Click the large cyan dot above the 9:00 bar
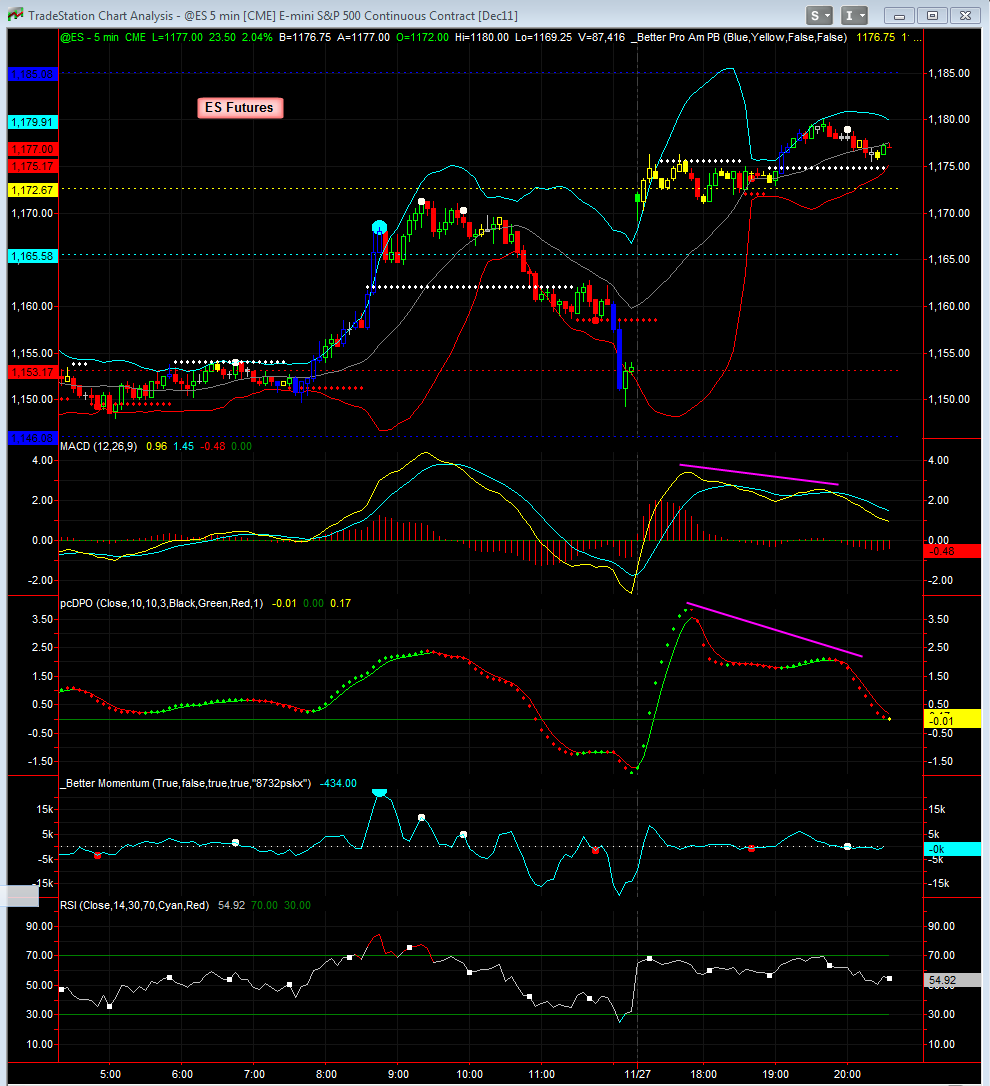 point(379,226)
